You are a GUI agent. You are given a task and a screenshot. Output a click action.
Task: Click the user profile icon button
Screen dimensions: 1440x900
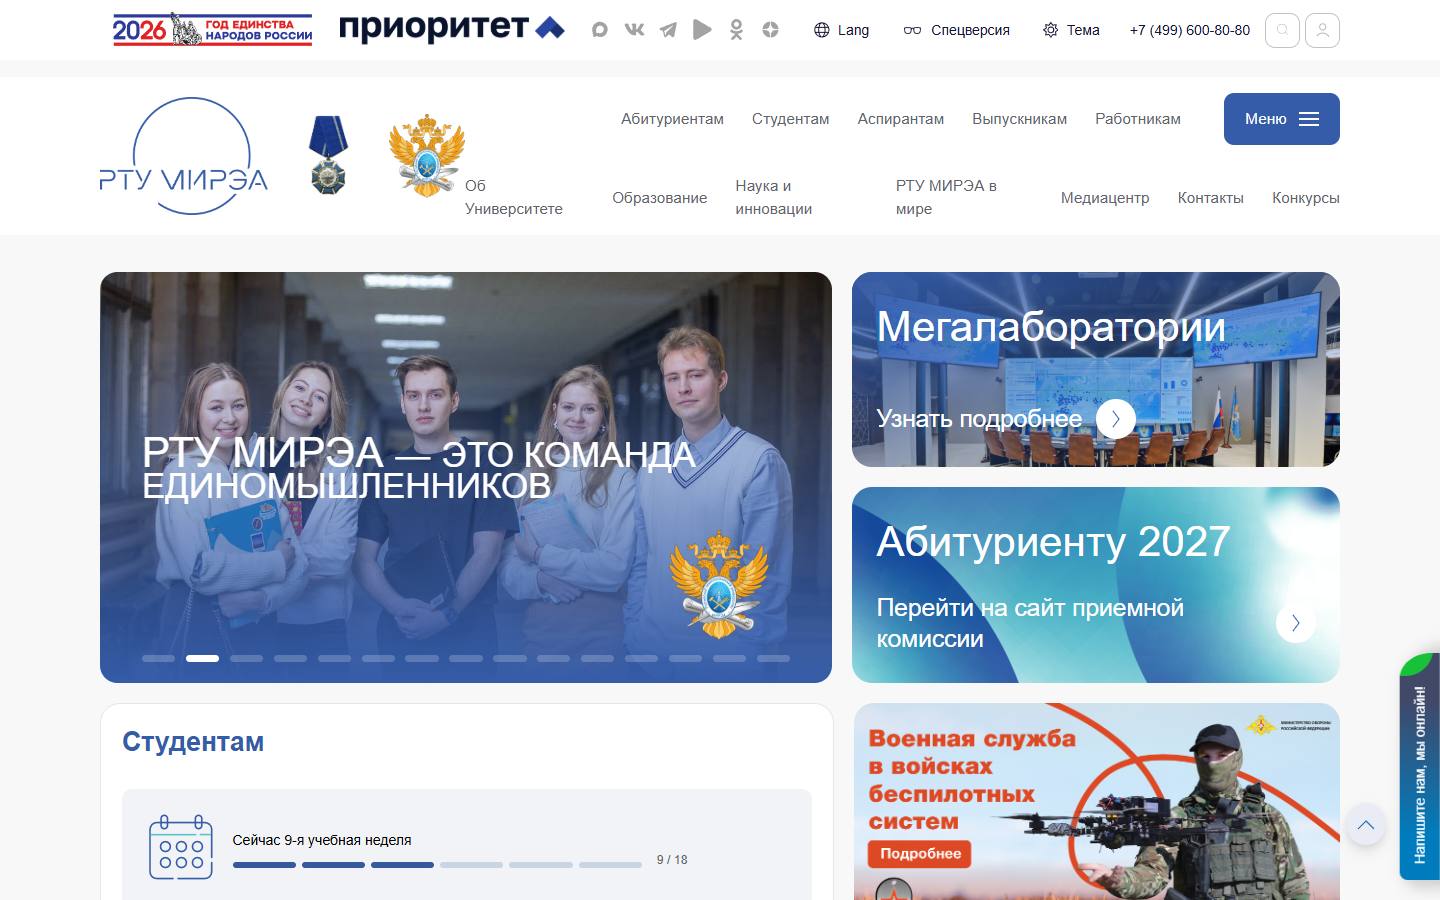pyautogui.click(x=1322, y=30)
